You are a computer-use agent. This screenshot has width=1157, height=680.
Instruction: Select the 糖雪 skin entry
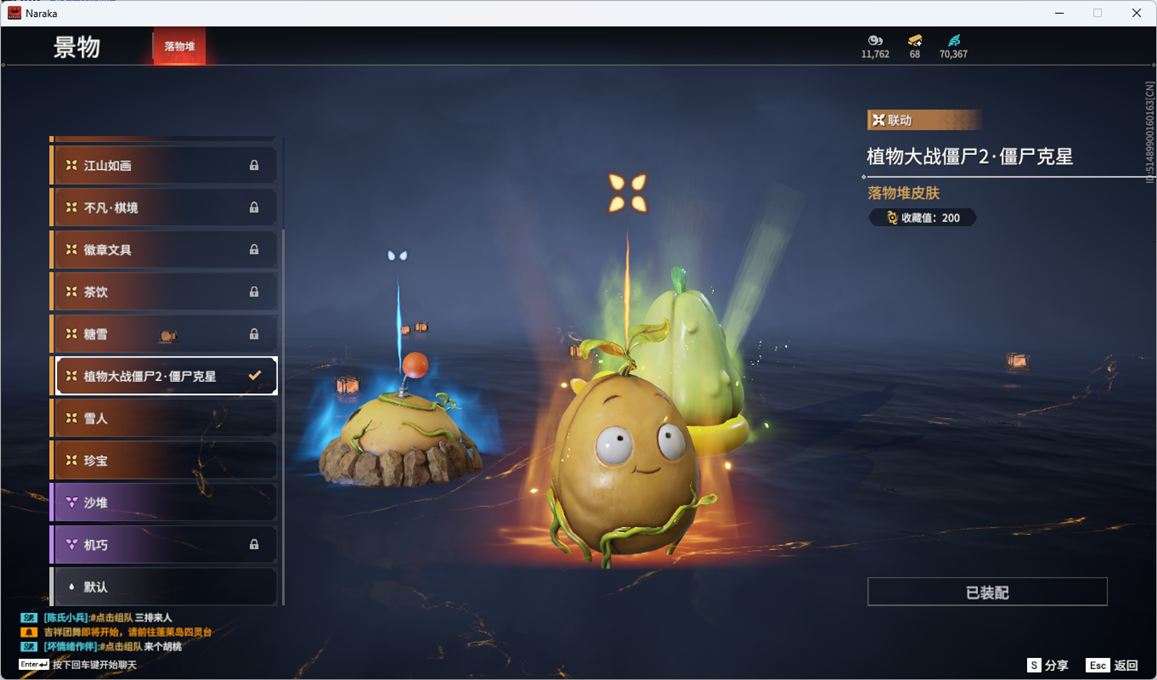pyautogui.click(x=163, y=333)
